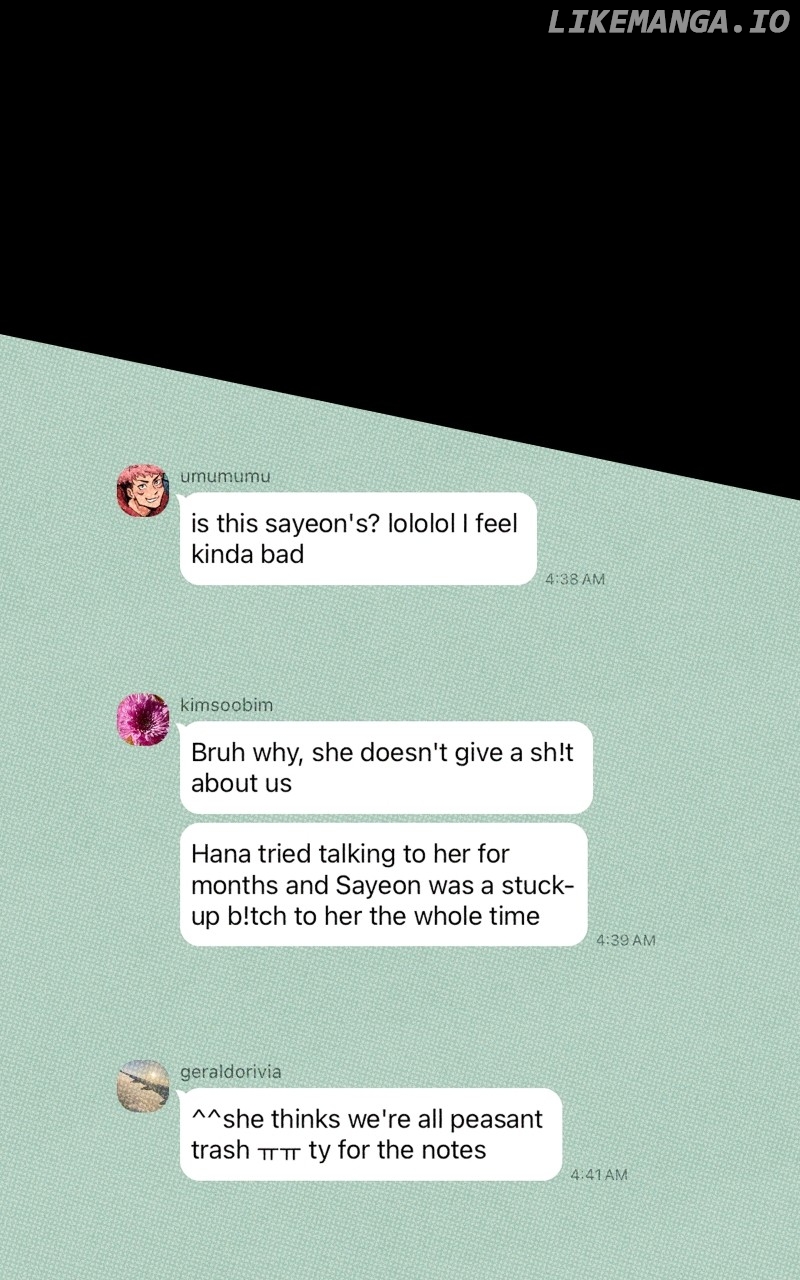
Task: Select the umumumu username label
Action: tap(225, 477)
